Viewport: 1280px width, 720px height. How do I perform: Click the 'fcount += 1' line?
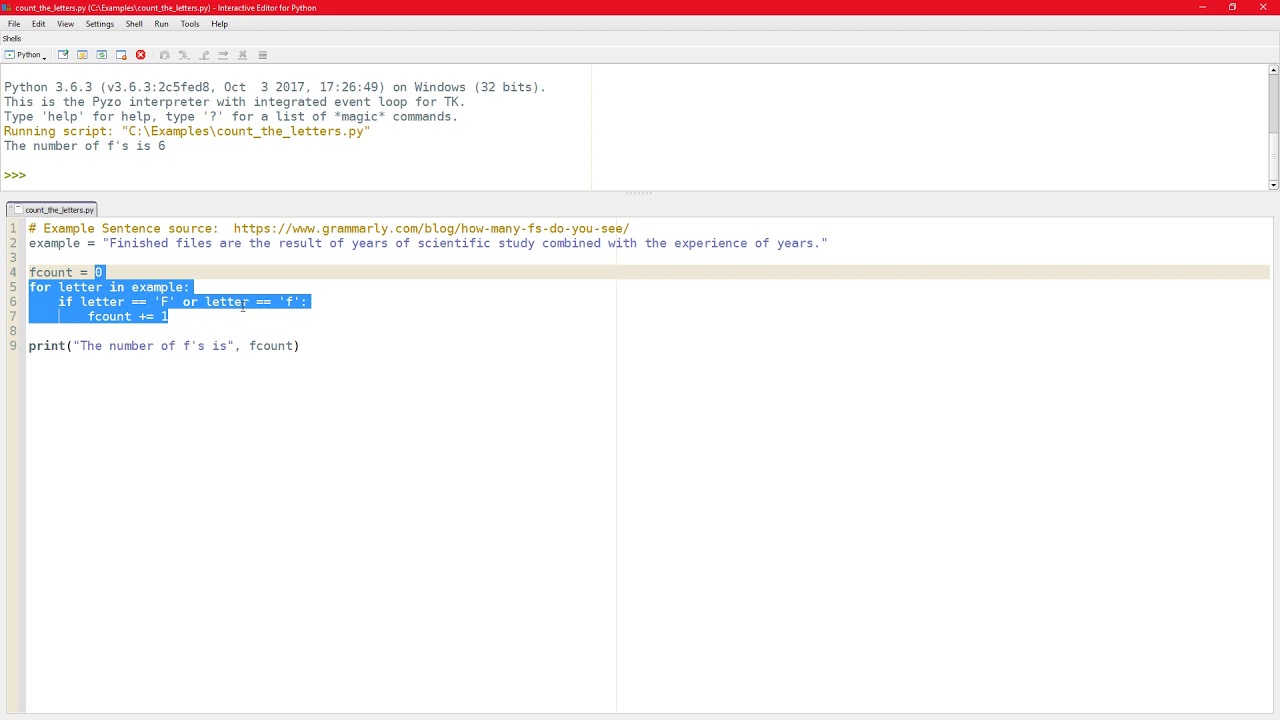point(128,317)
